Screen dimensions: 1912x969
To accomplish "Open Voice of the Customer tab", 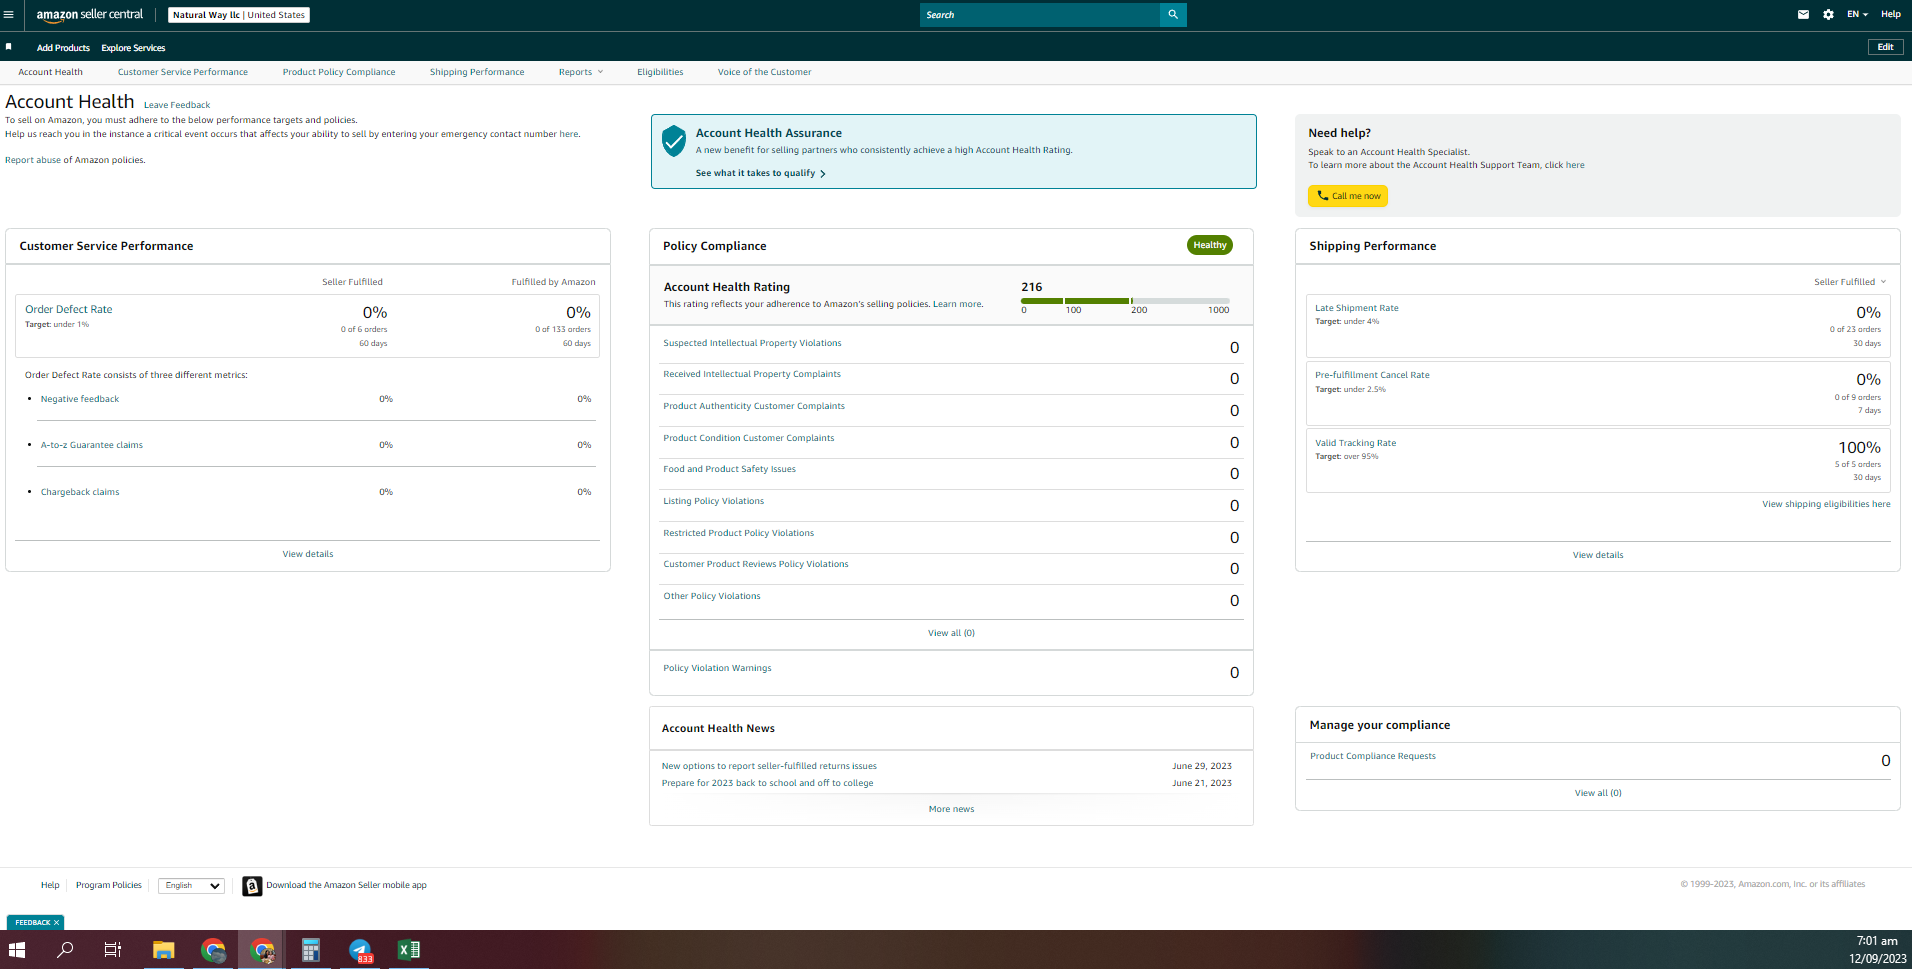I will pyautogui.click(x=764, y=72).
